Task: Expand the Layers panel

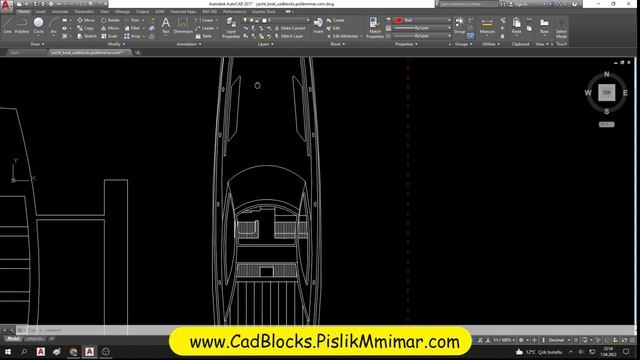Action: [265, 44]
